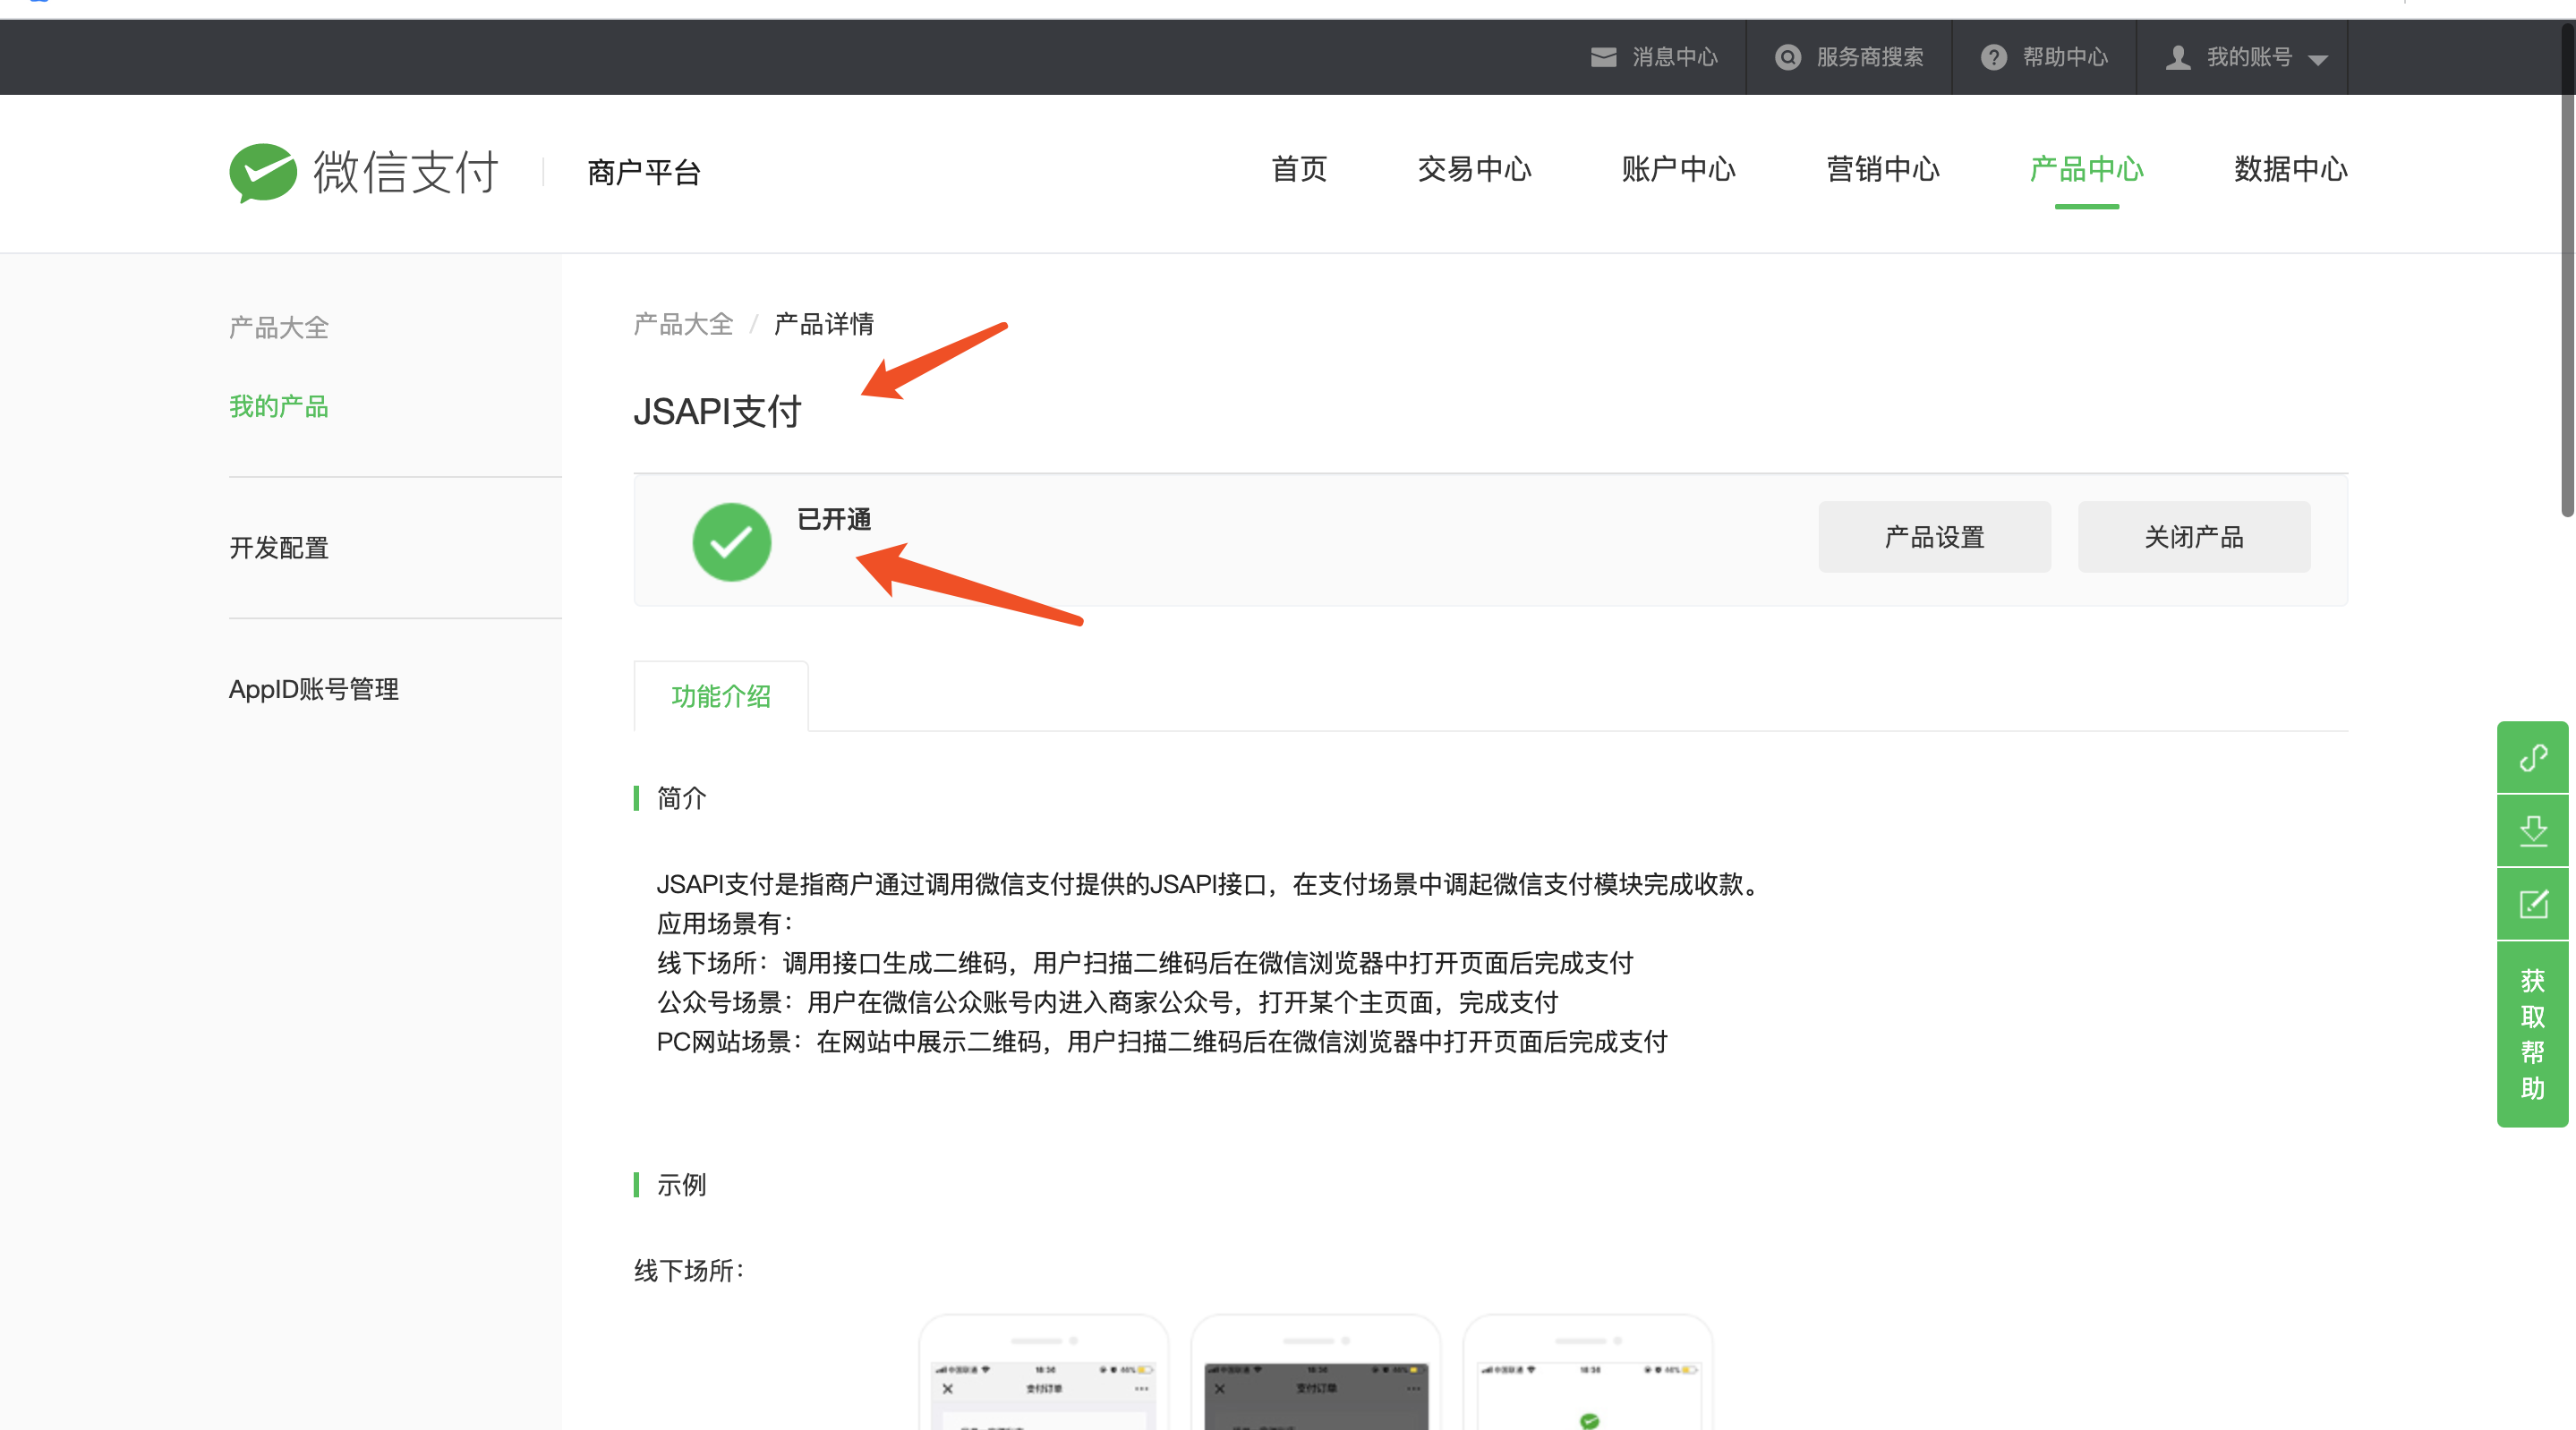Open 开发配置 in left sidebar
This screenshot has height=1430, width=2576.
point(279,547)
